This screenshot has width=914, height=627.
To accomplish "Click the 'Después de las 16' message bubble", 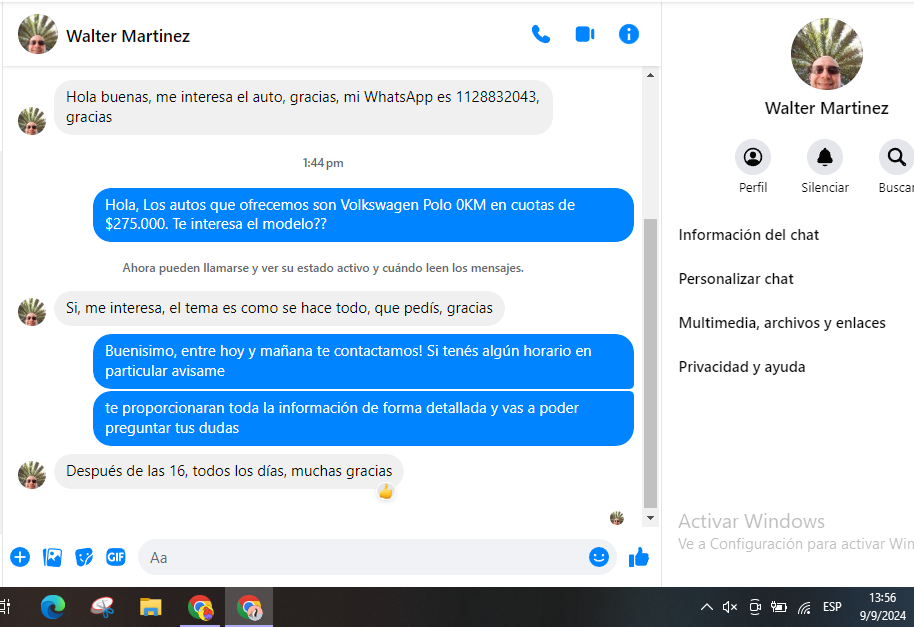I will pyautogui.click(x=228, y=471).
